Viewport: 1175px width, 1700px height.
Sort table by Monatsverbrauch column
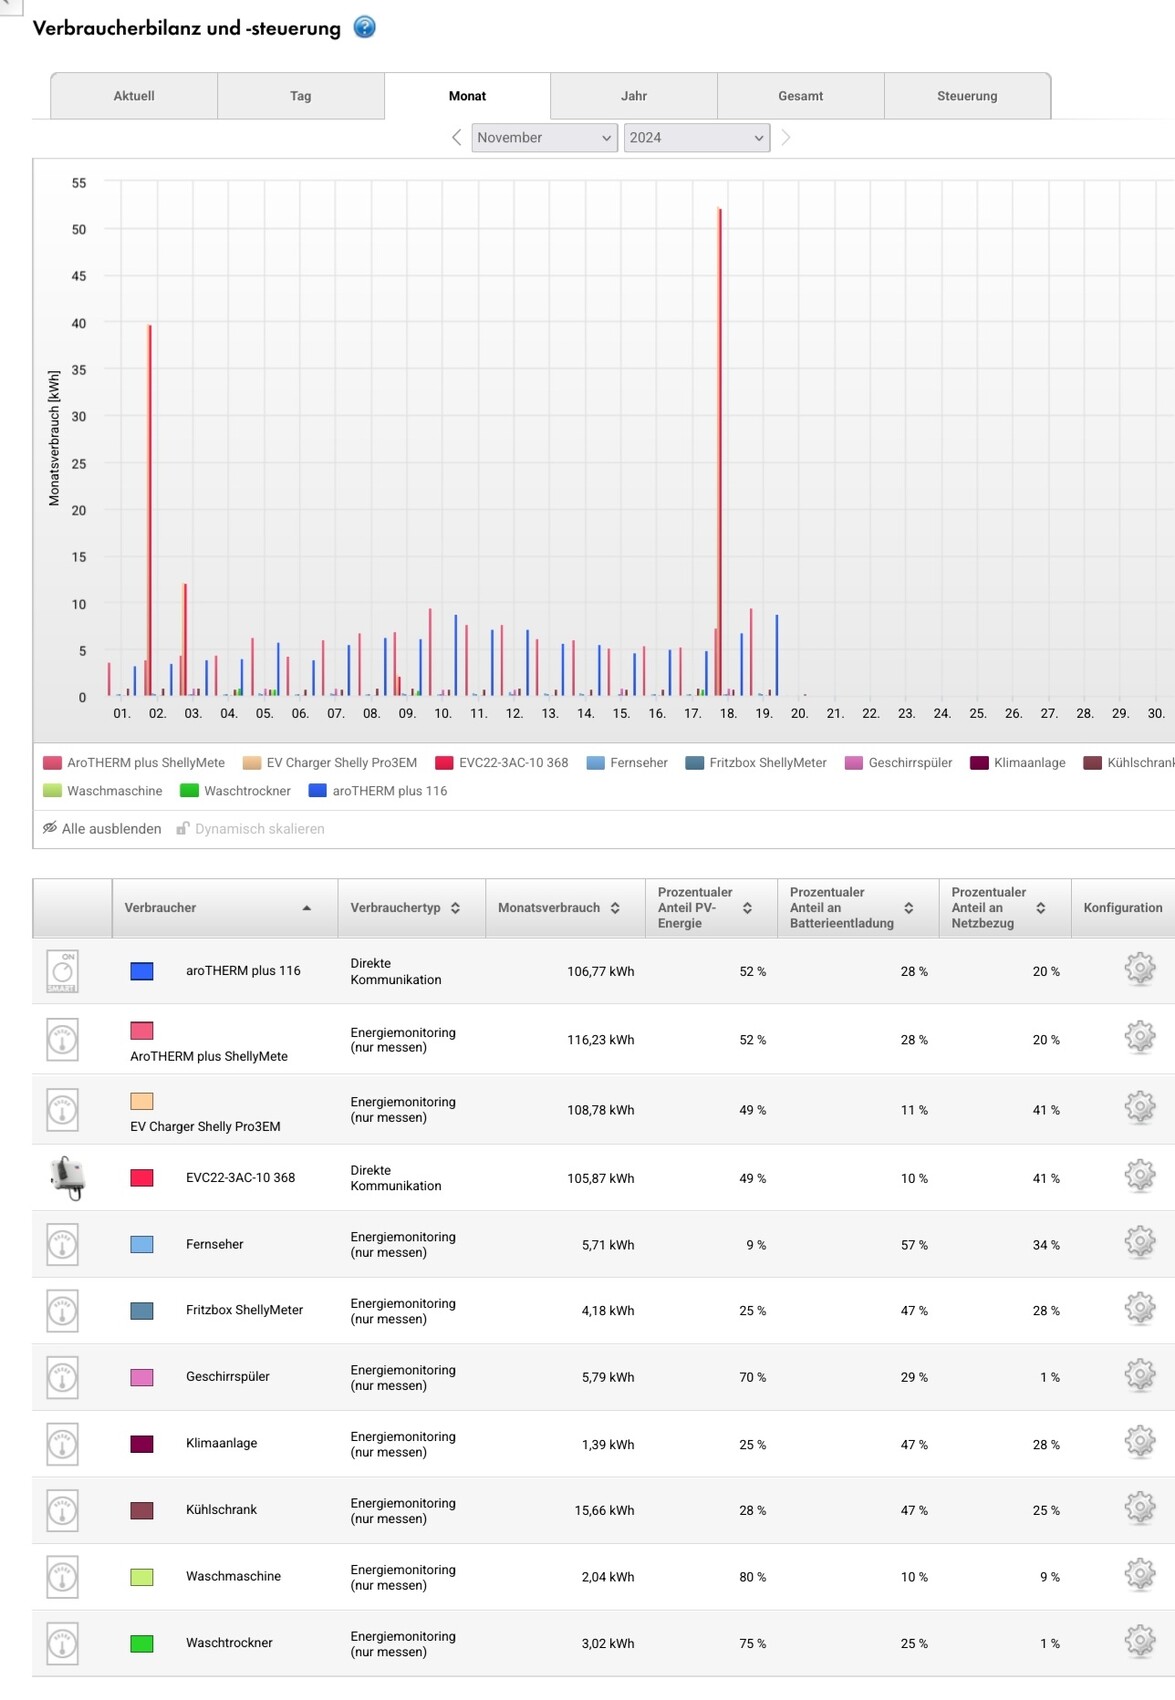(558, 908)
